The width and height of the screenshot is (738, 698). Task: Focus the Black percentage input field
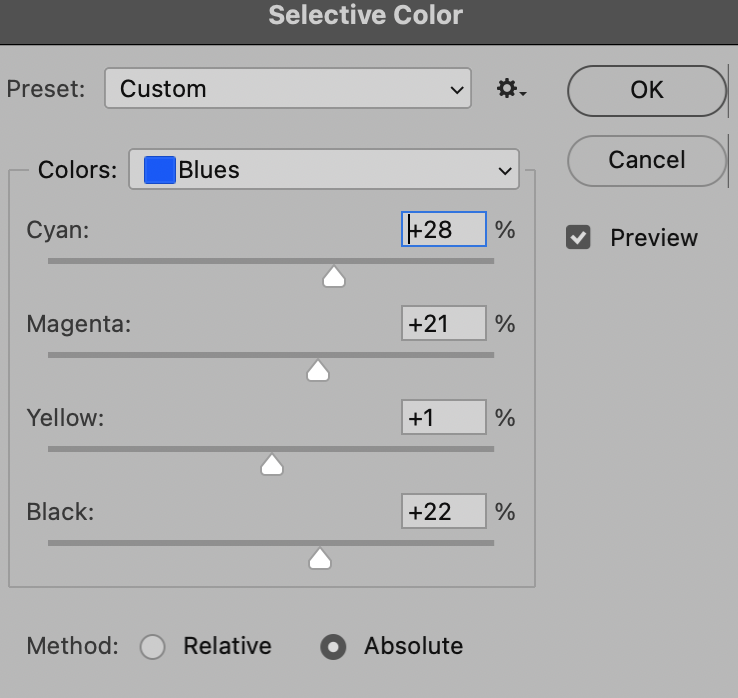click(x=444, y=511)
